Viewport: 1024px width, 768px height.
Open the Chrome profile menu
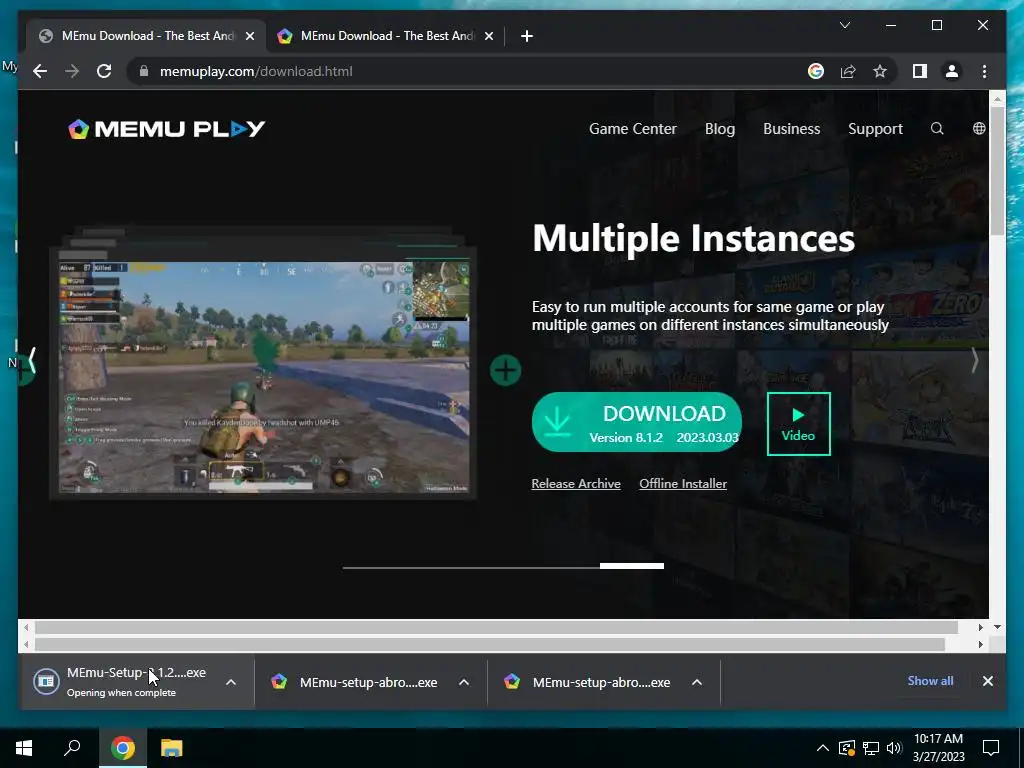coord(952,71)
